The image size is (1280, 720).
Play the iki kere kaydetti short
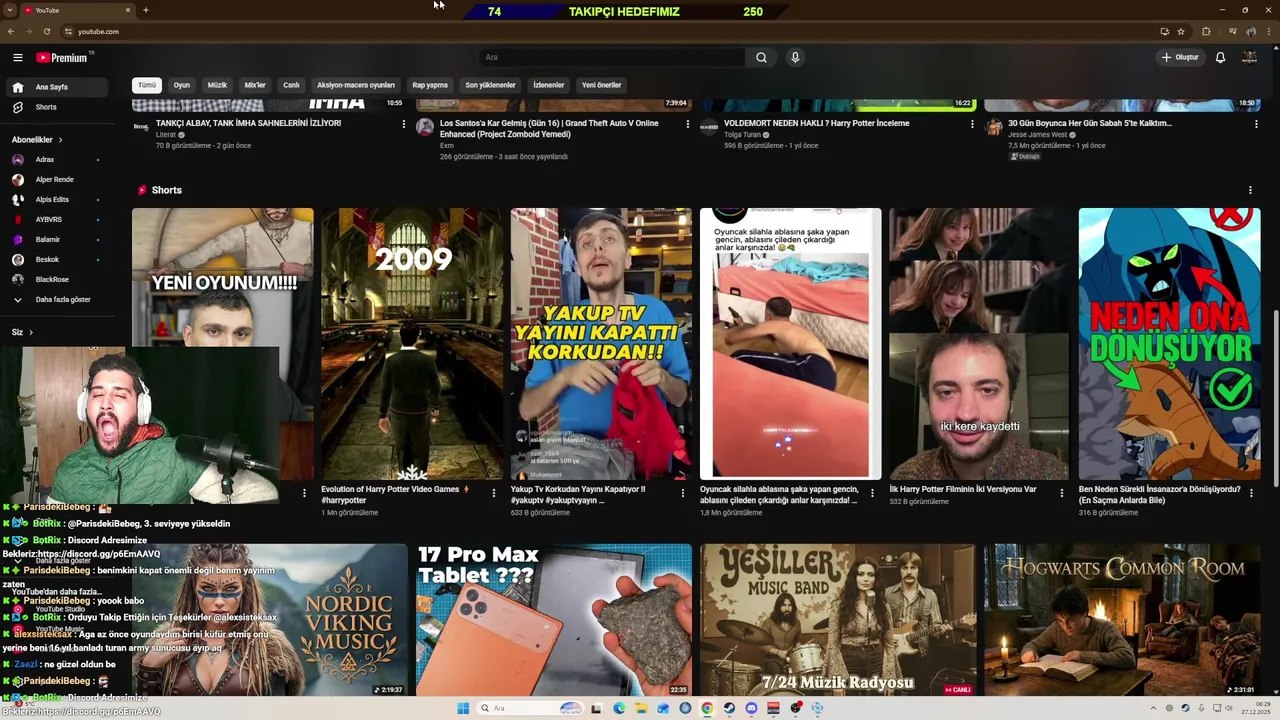pyautogui.click(x=979, y=344)
